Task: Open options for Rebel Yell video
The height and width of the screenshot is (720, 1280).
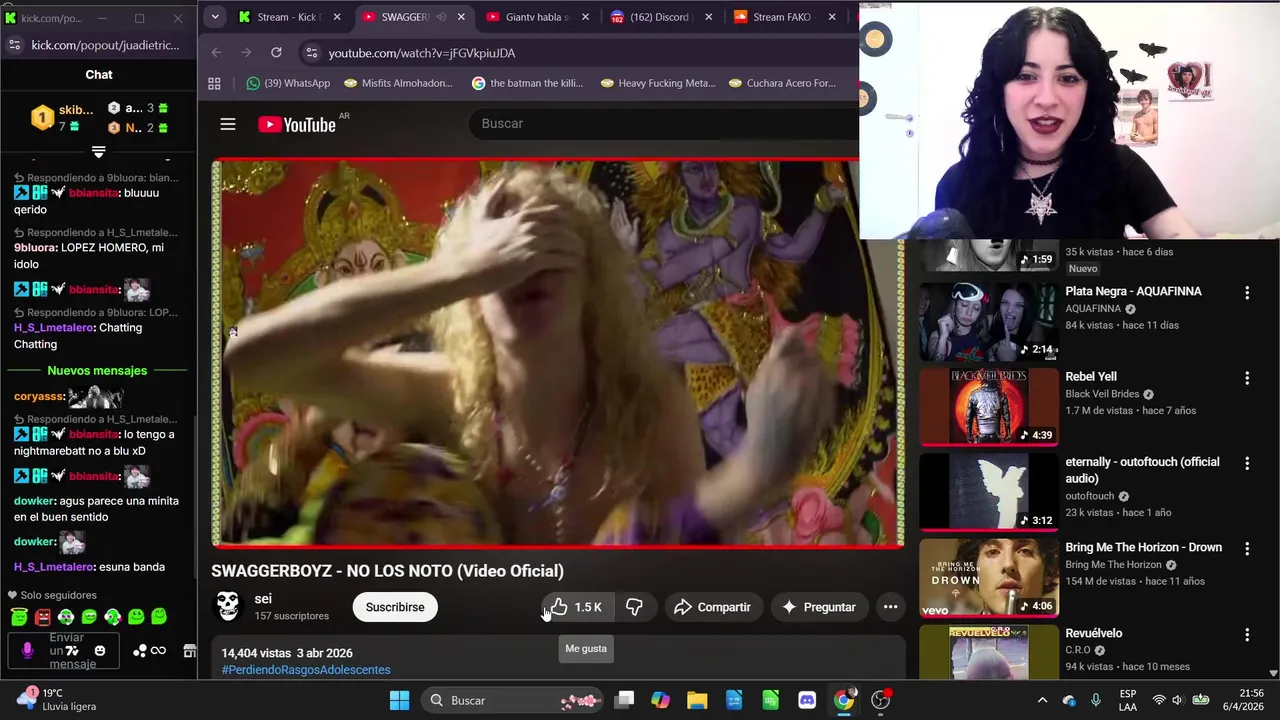Action: coord(1246,378)
